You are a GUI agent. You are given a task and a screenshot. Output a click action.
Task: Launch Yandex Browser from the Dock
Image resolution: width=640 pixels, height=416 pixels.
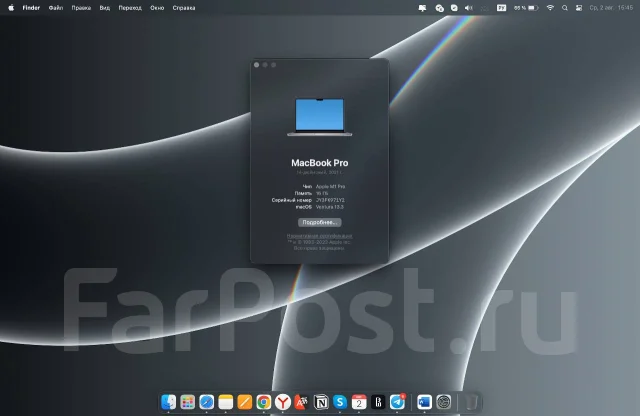pos(283,402)
